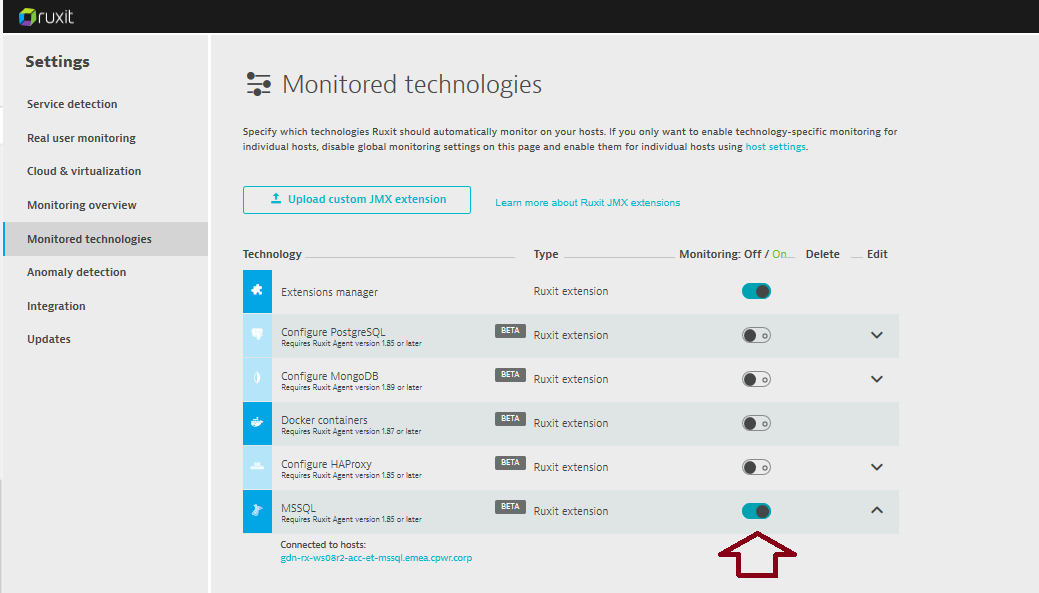Click the Docker containers whale icon
This screenshot has width=1039, height=593.
click(257, 423)
